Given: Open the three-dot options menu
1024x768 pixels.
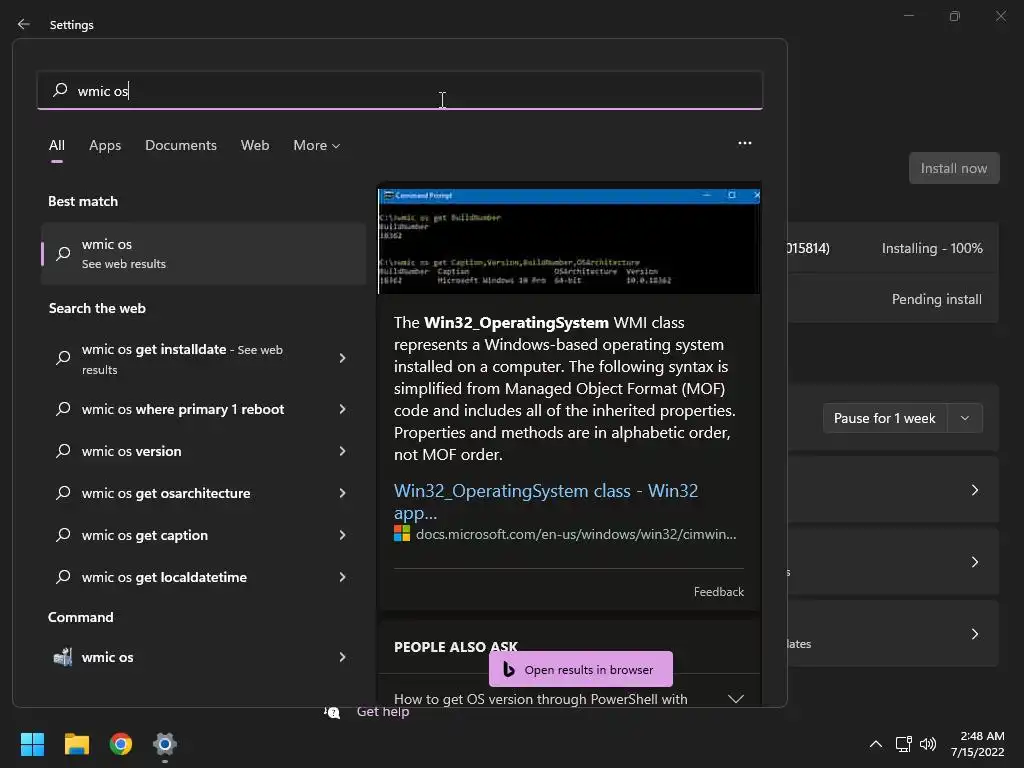Looking at the screenshot, I should pyautogui.click(x=744, y=143).
